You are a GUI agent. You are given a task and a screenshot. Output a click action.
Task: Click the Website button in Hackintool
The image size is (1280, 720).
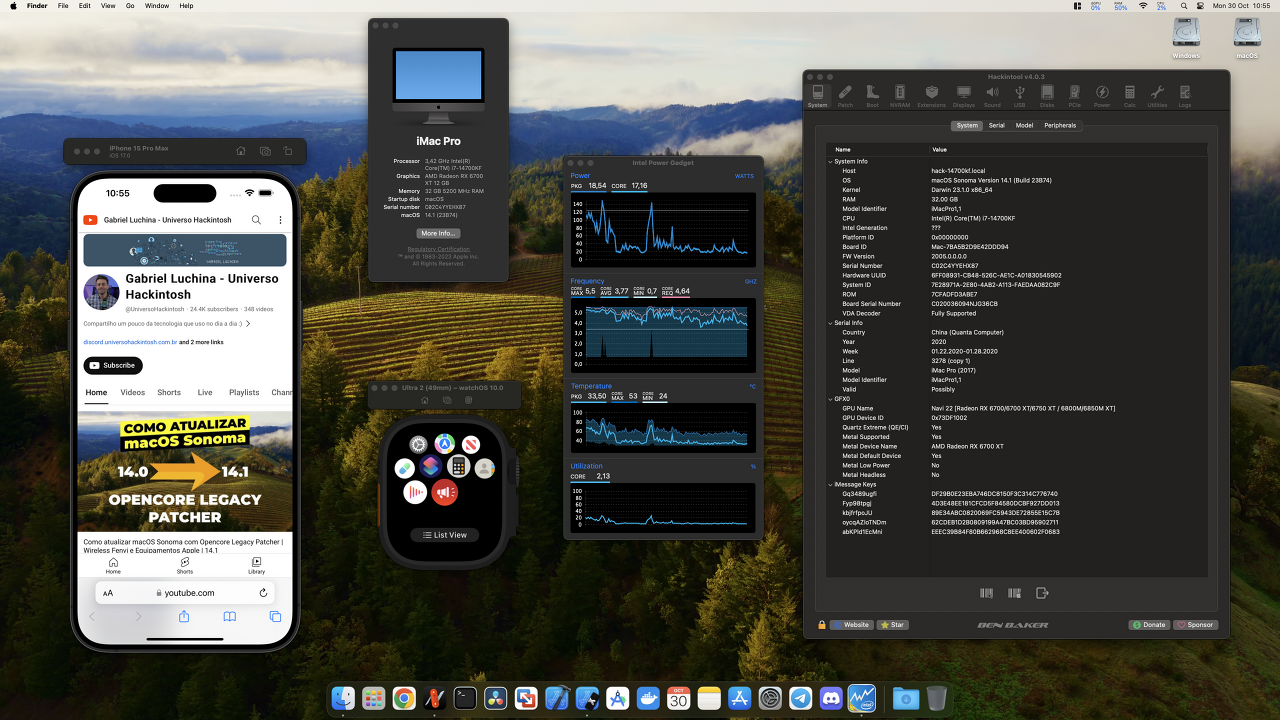tap(851, 625)
